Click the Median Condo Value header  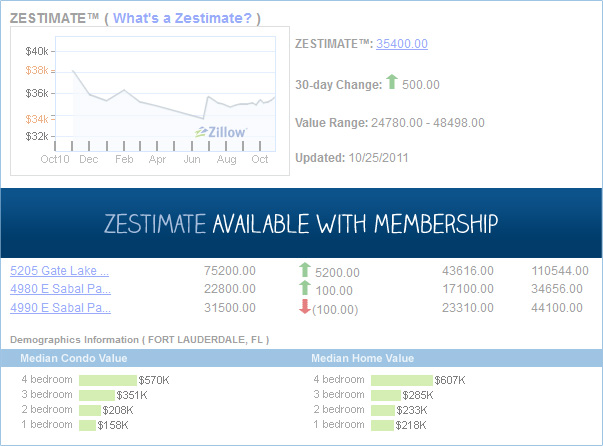(74, 358)
